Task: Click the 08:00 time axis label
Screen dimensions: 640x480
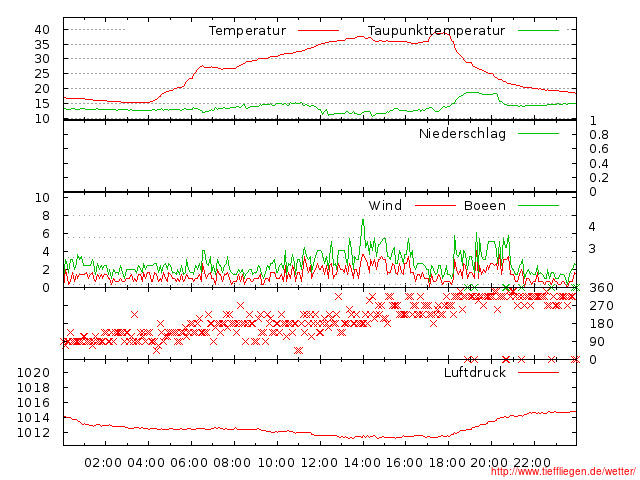Action: pyautogui.click(x=232, y=463)
